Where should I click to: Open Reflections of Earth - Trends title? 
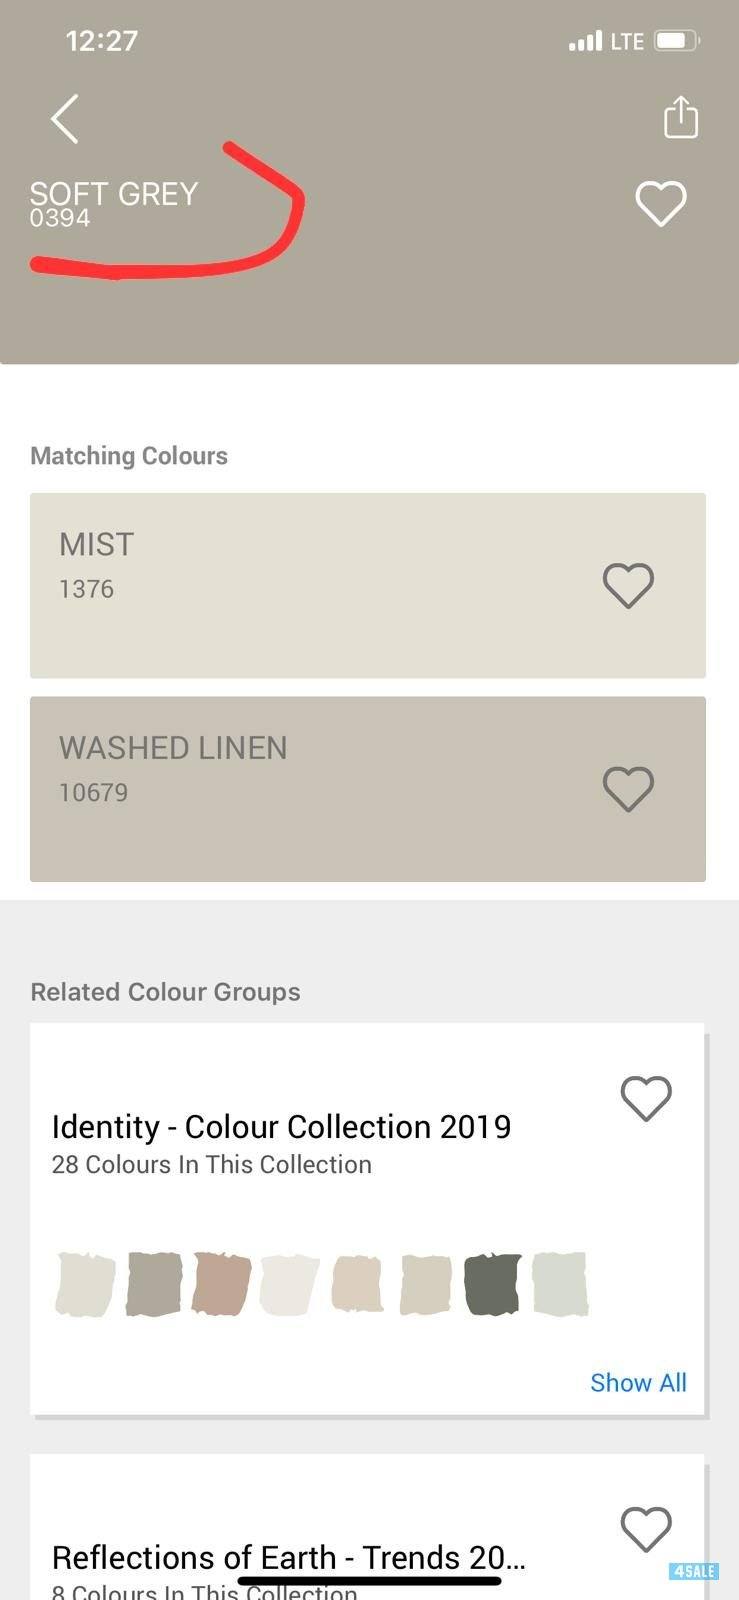pos(288,1558)
